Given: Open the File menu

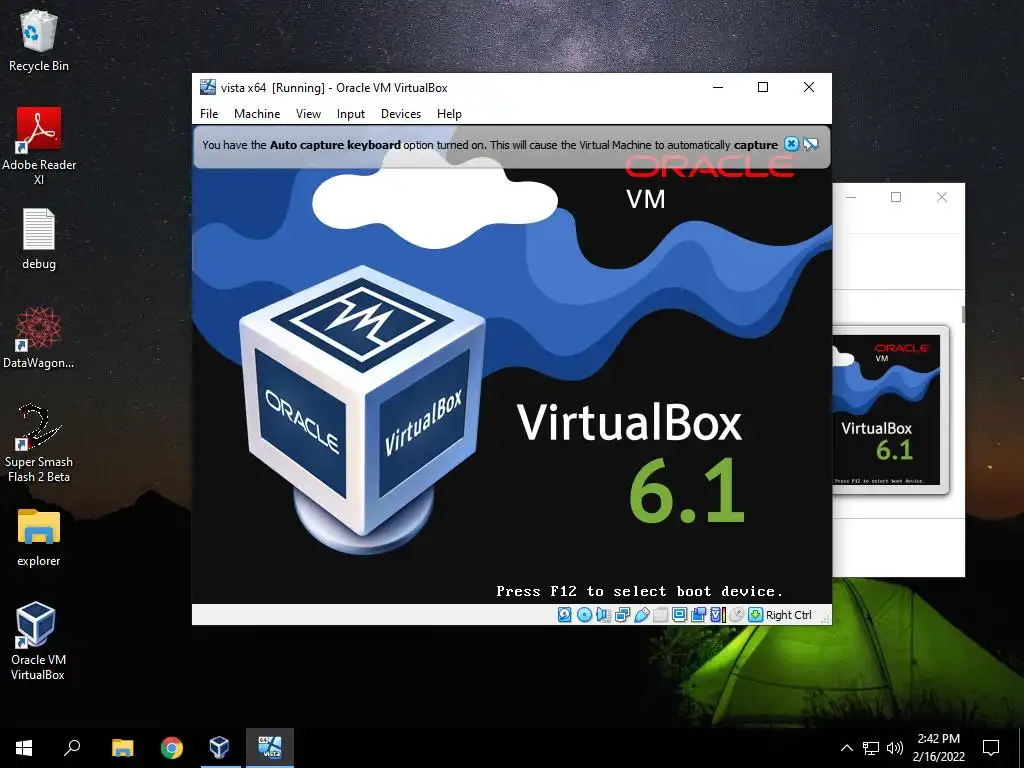Looking at the screenshot, I should click(x=209, y=114).
